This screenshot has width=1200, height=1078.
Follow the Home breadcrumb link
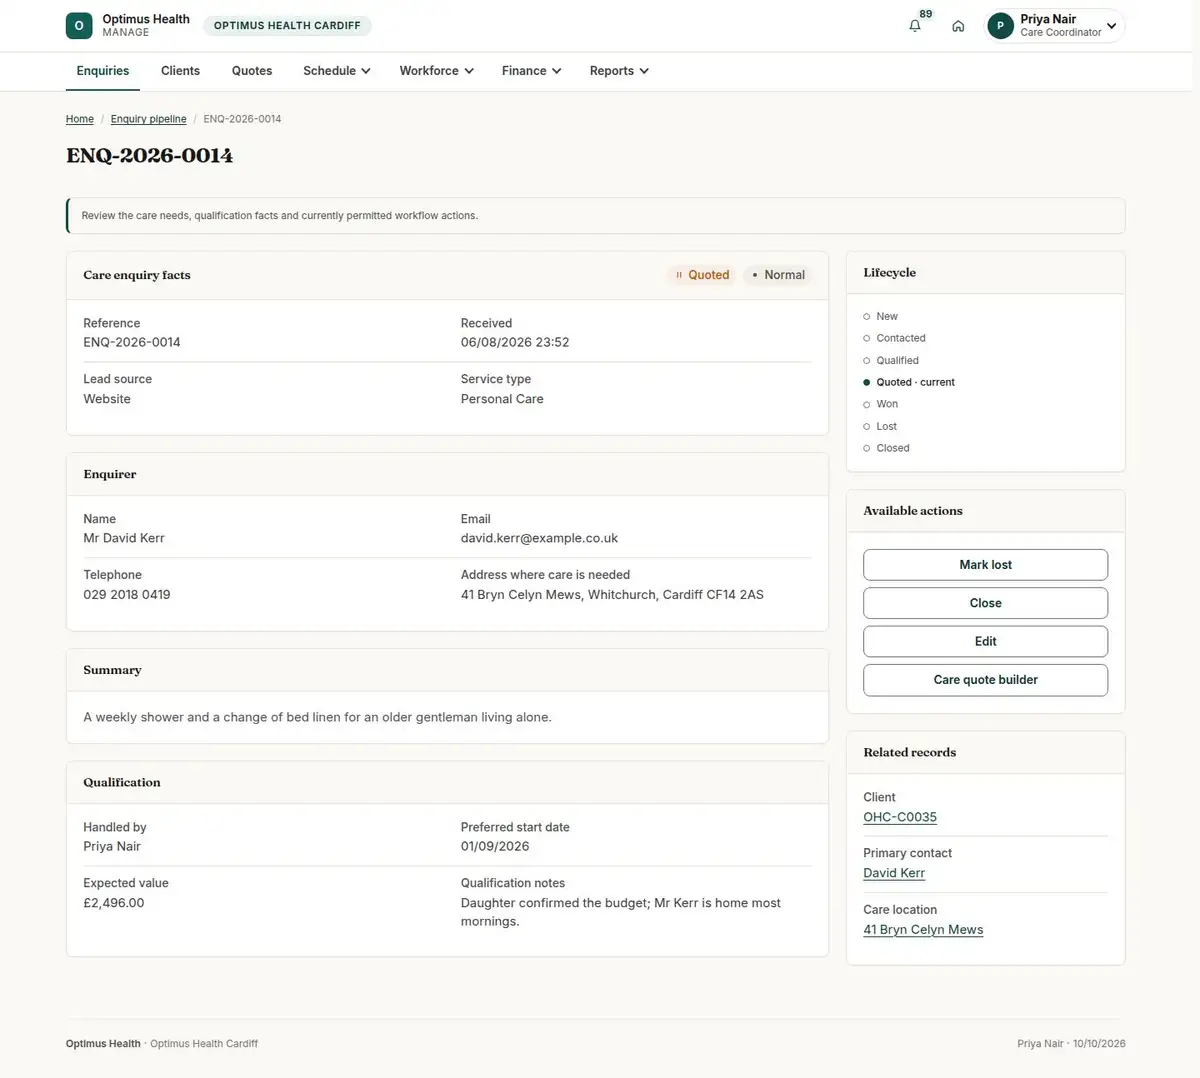(80, 119)
